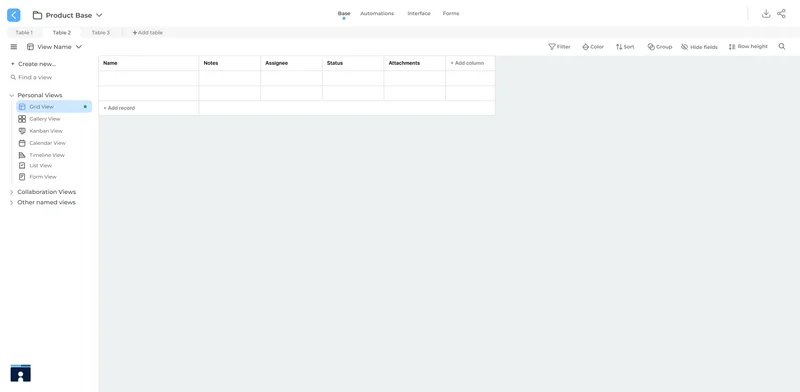
Task: Click Add table button
Action: click(147, 33)
